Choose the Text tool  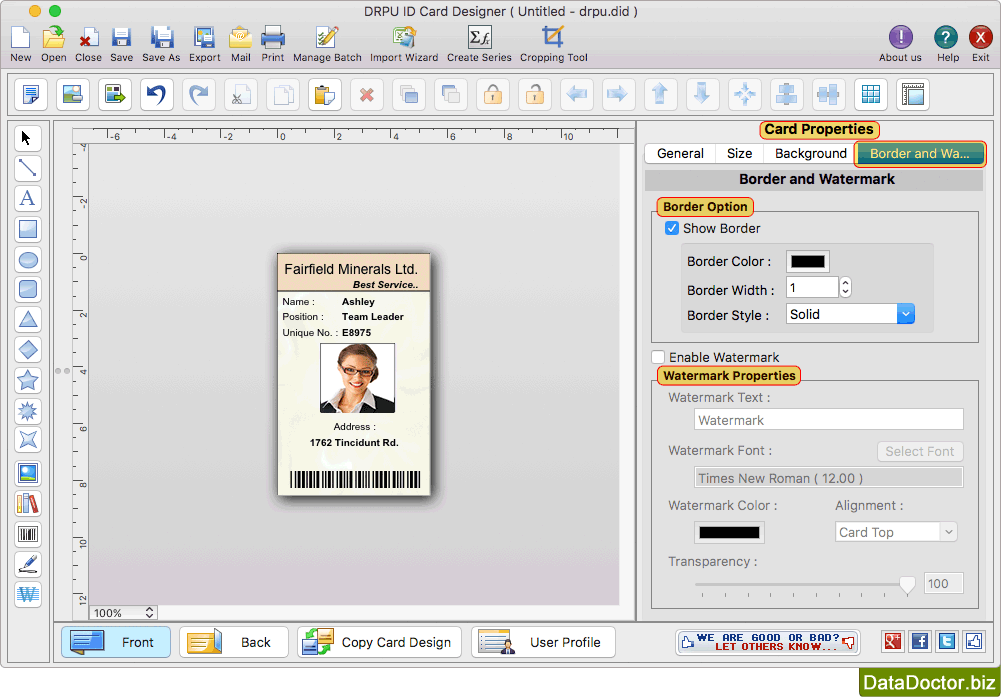click(27, 199)
